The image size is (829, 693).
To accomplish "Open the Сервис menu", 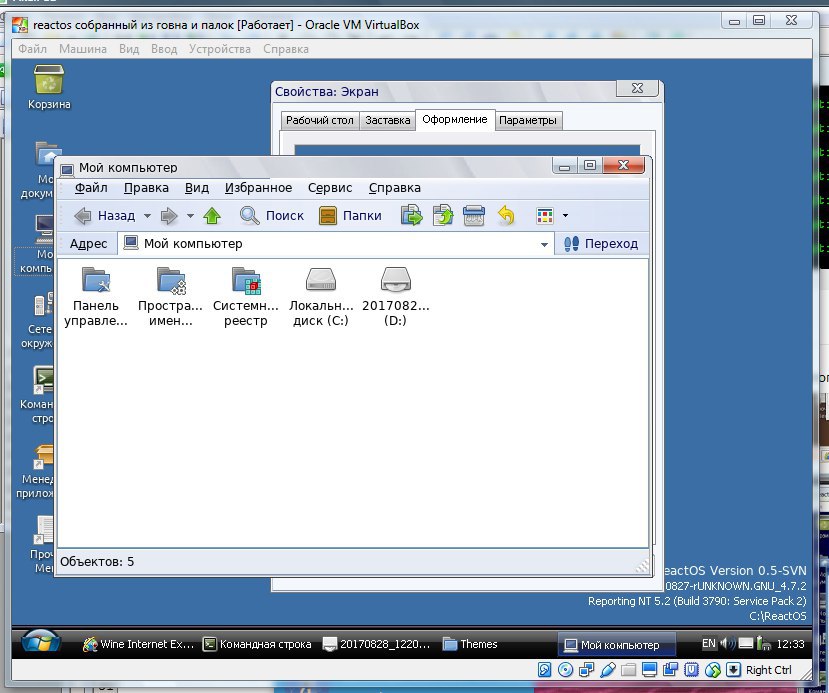I will coord(330,188).
